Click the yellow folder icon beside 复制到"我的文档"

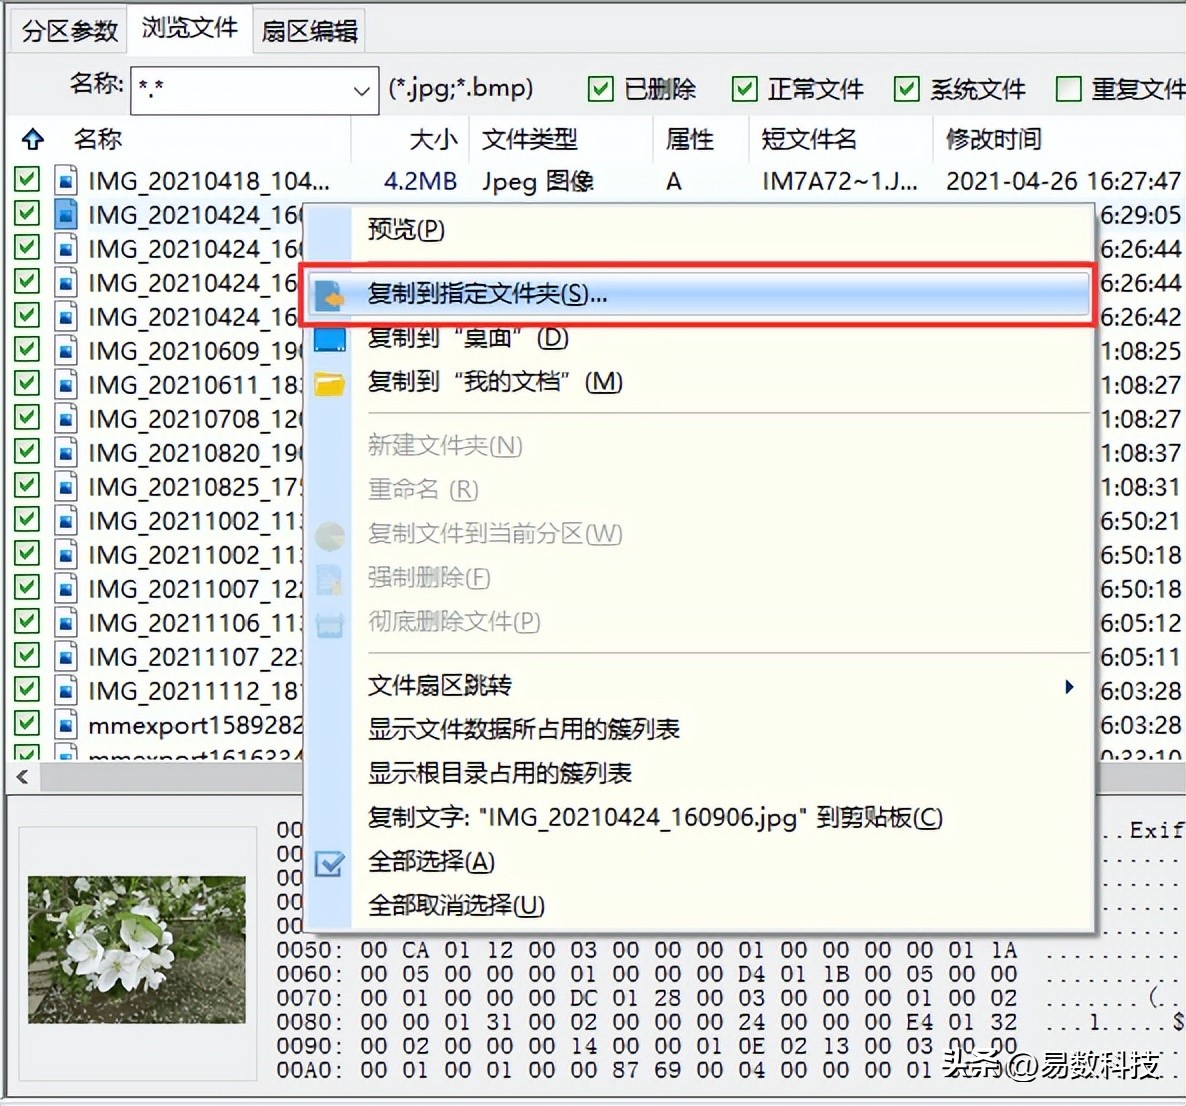(329, 382)
